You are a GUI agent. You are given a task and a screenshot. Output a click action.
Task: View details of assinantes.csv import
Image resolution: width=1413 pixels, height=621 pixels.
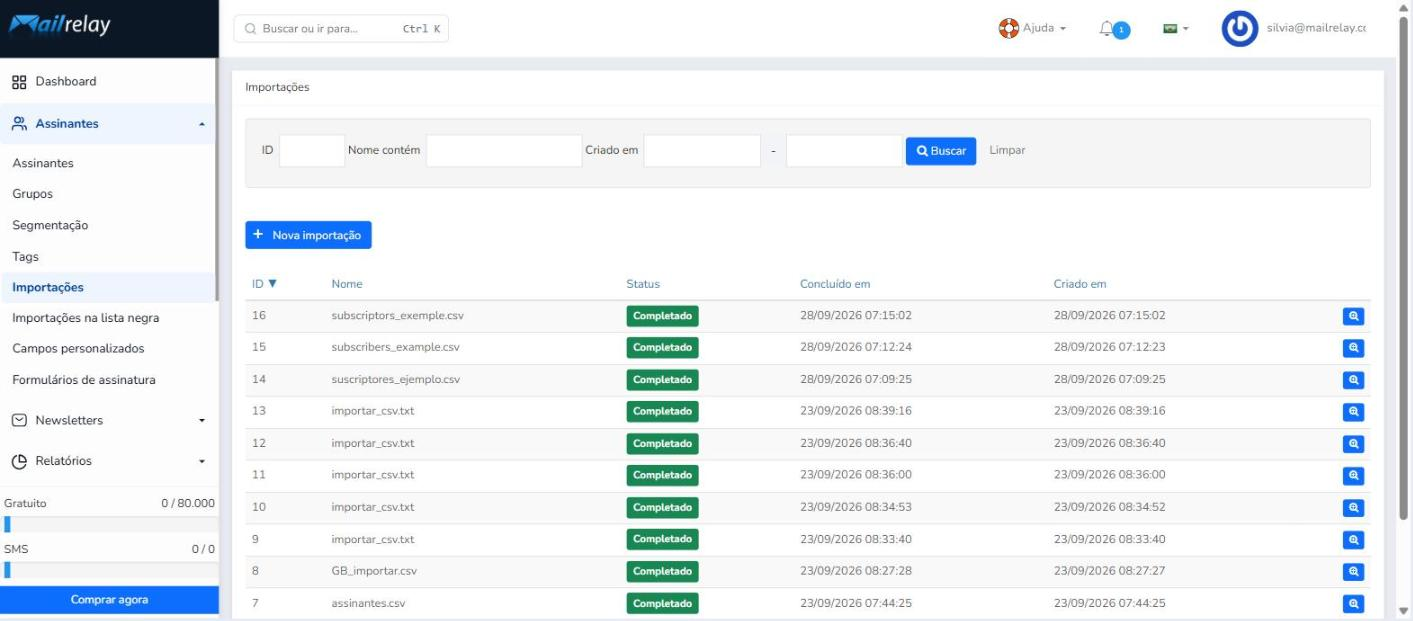click(1353, 604)
